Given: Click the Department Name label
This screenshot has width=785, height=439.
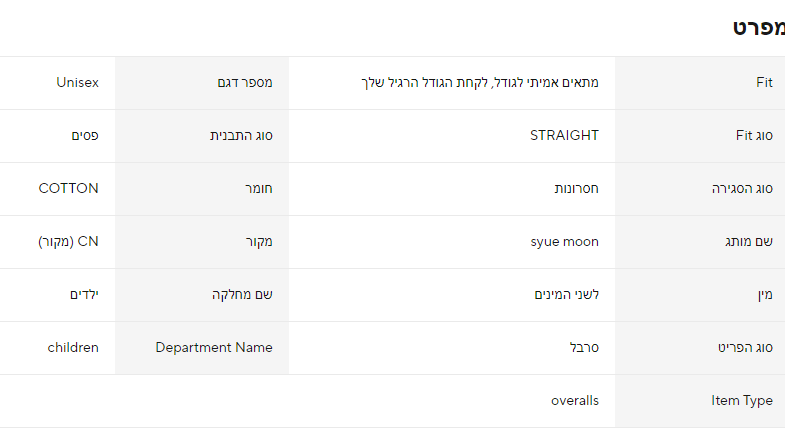Looking at the screenshot, I should 214,348.
